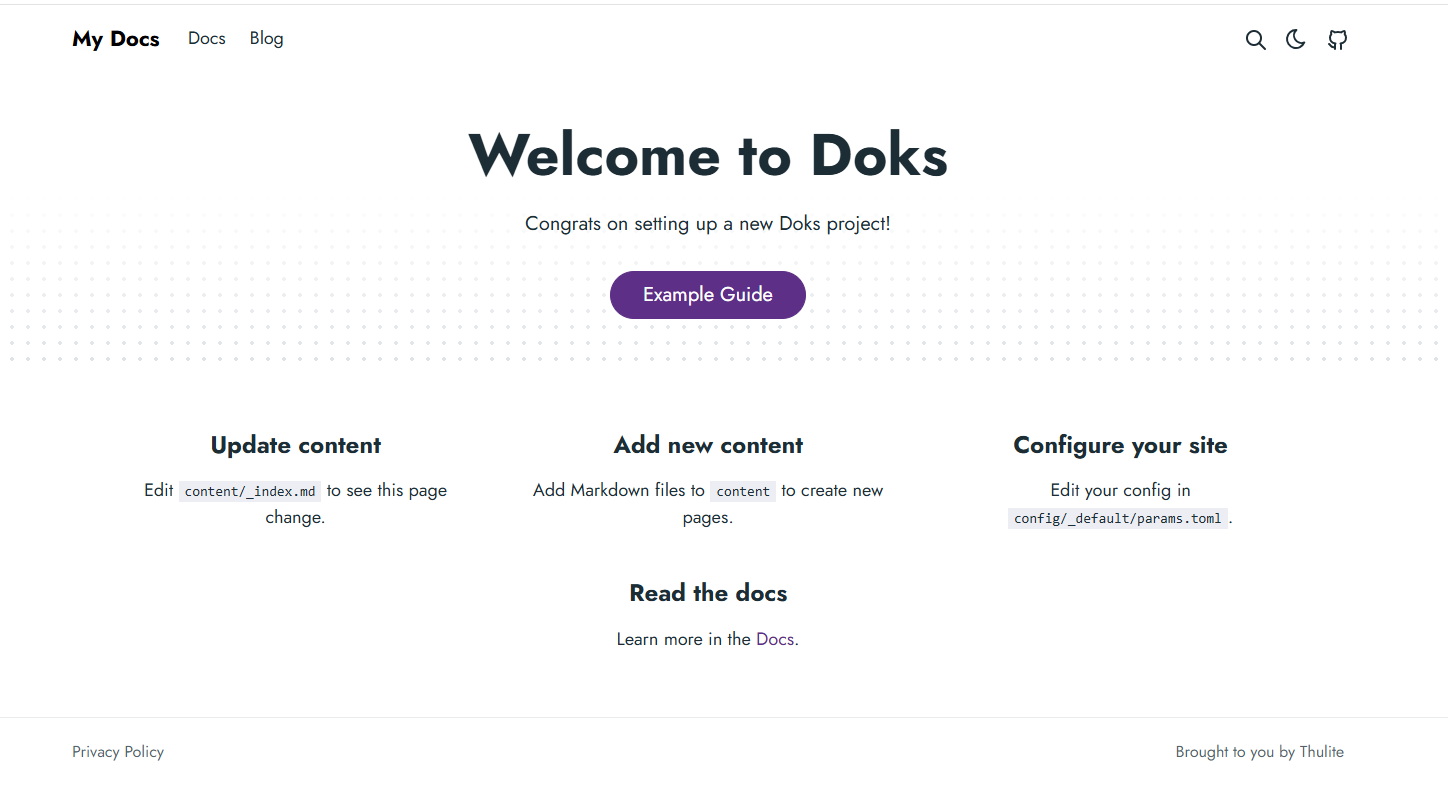The image size is (1448, 798).
Task: Click the My Docs site logo
Action: (x=116, y=39)
